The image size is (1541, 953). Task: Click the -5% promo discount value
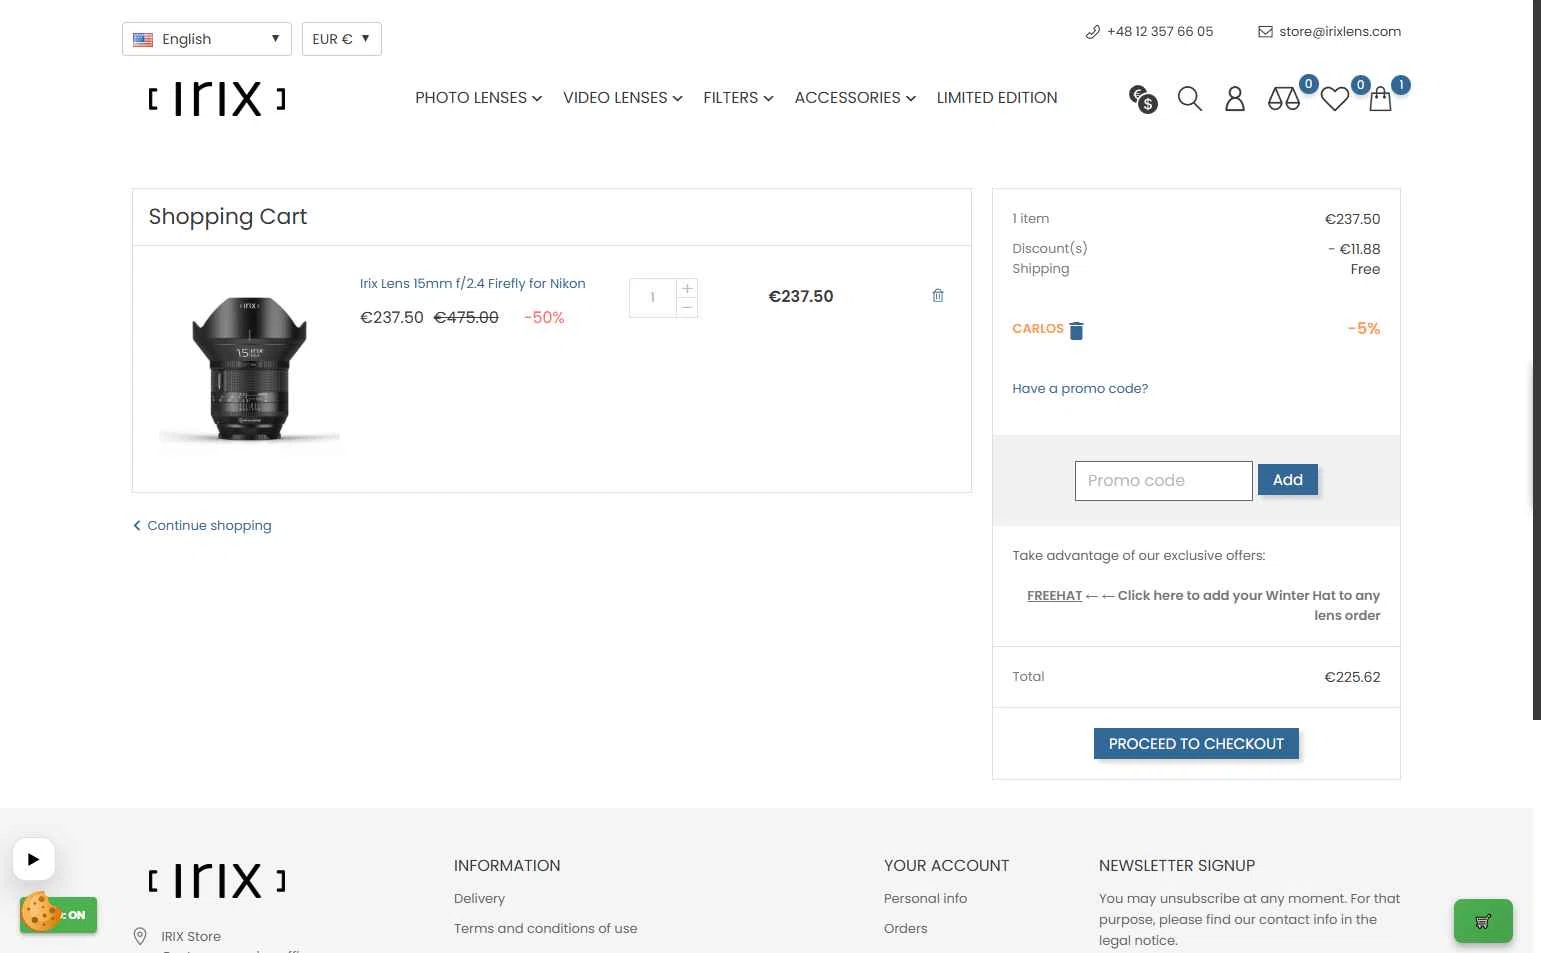point(1363,329)
